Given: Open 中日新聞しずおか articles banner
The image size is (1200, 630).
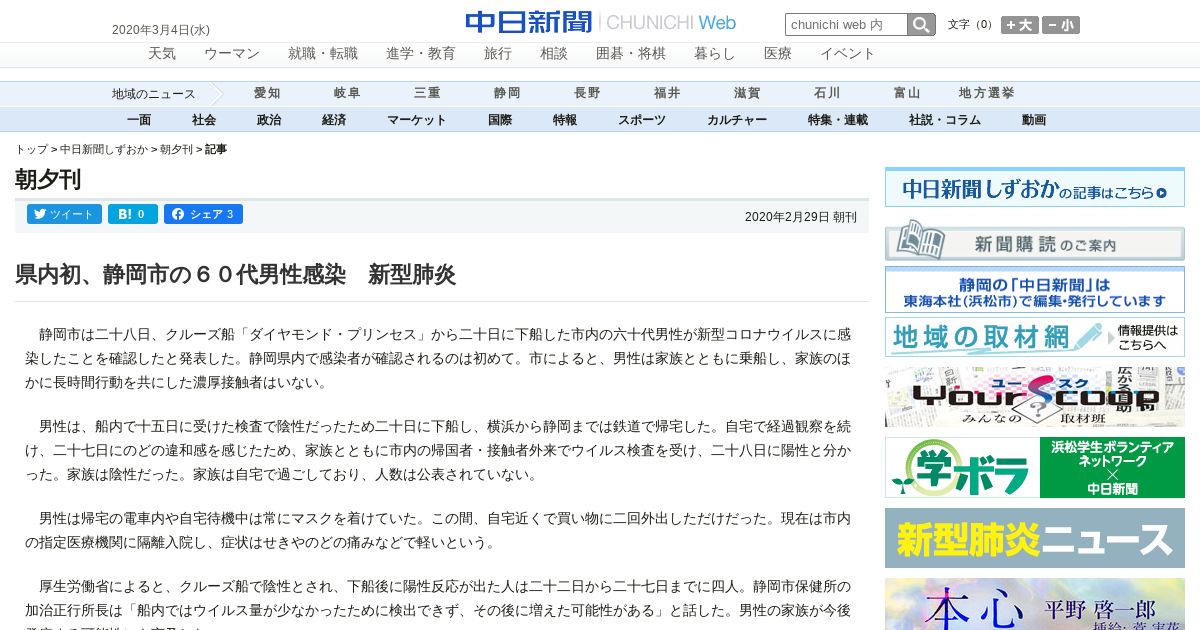Looking at the screenshot, I should (1035, 188).
